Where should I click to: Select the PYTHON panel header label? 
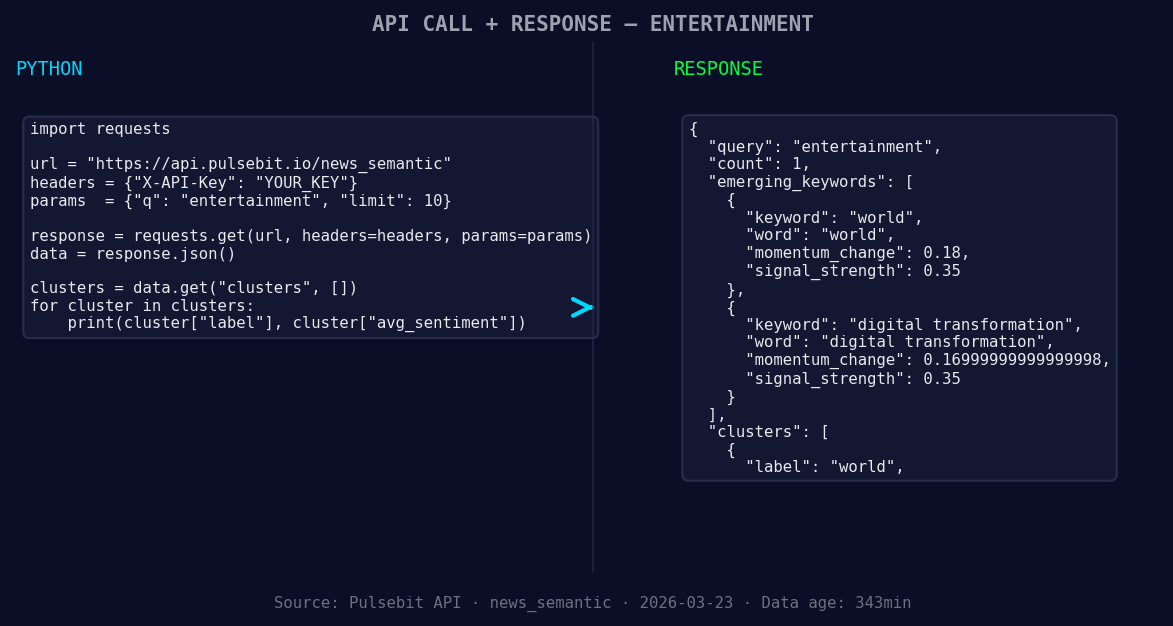click(x=49, y=68)
